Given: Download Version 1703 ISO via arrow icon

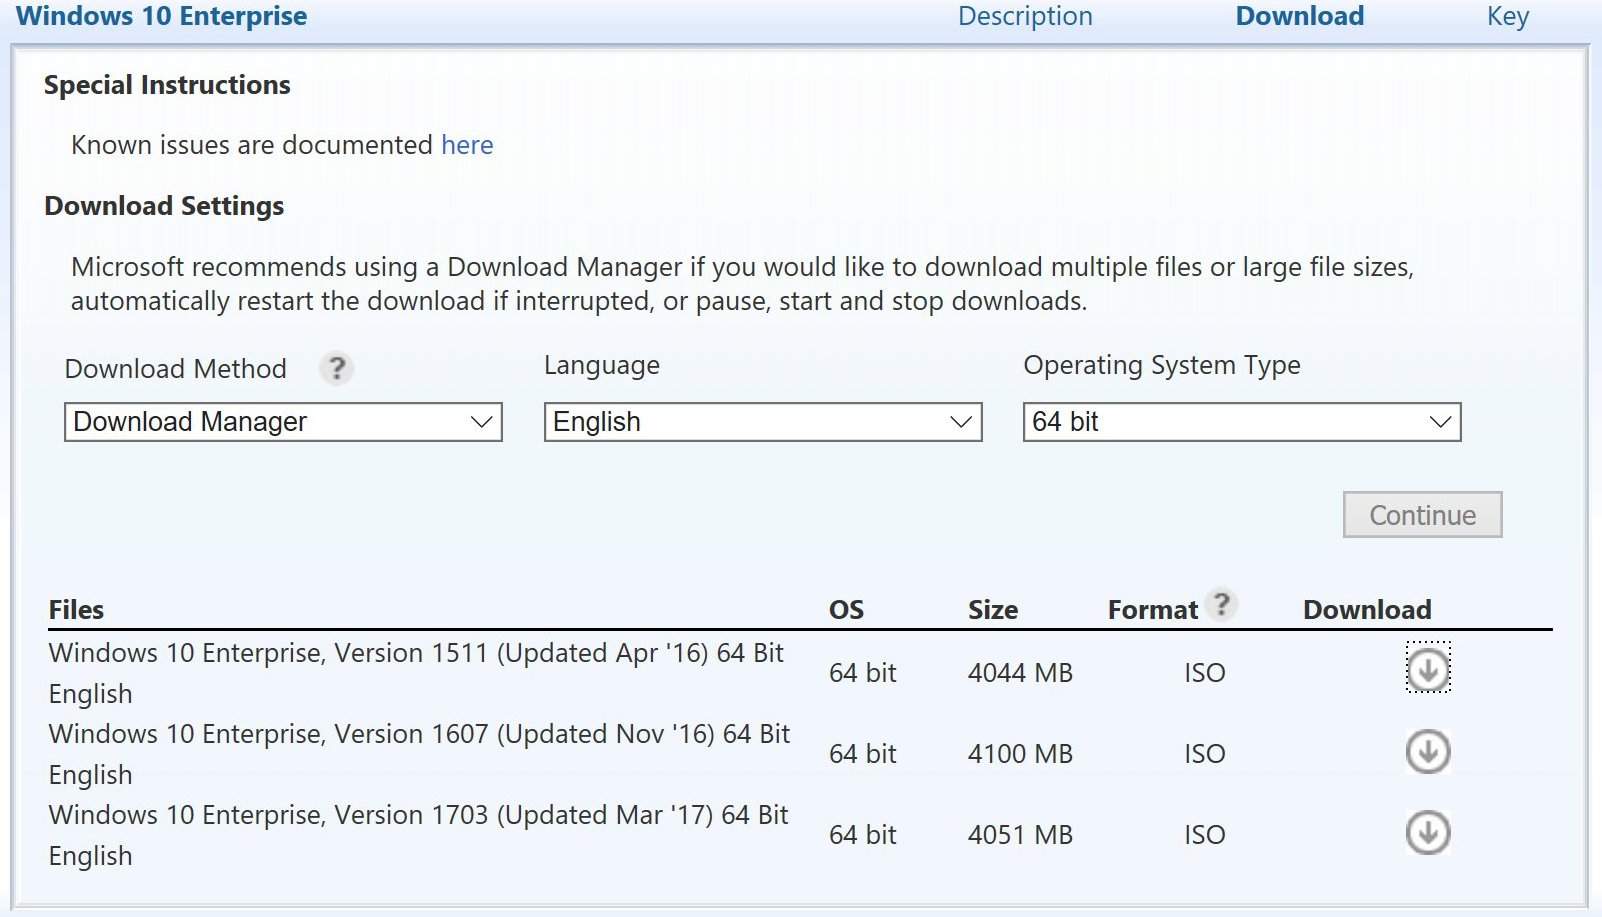Looking at the screenshot, I should tap(1428, 832).
